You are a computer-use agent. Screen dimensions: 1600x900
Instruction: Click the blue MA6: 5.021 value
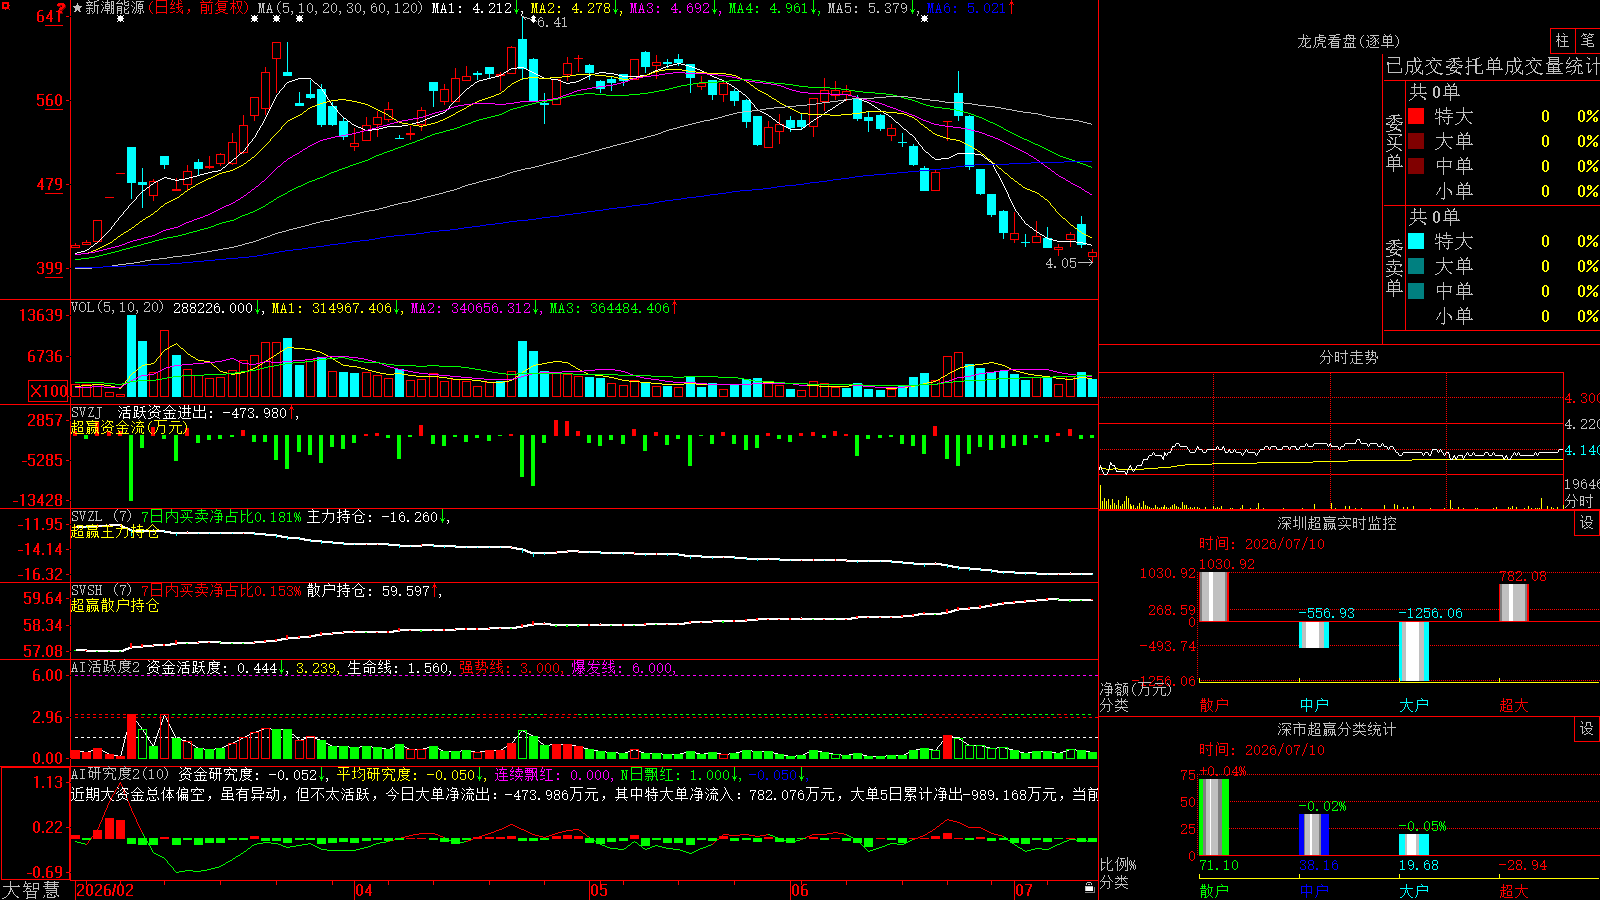point(968,8)
